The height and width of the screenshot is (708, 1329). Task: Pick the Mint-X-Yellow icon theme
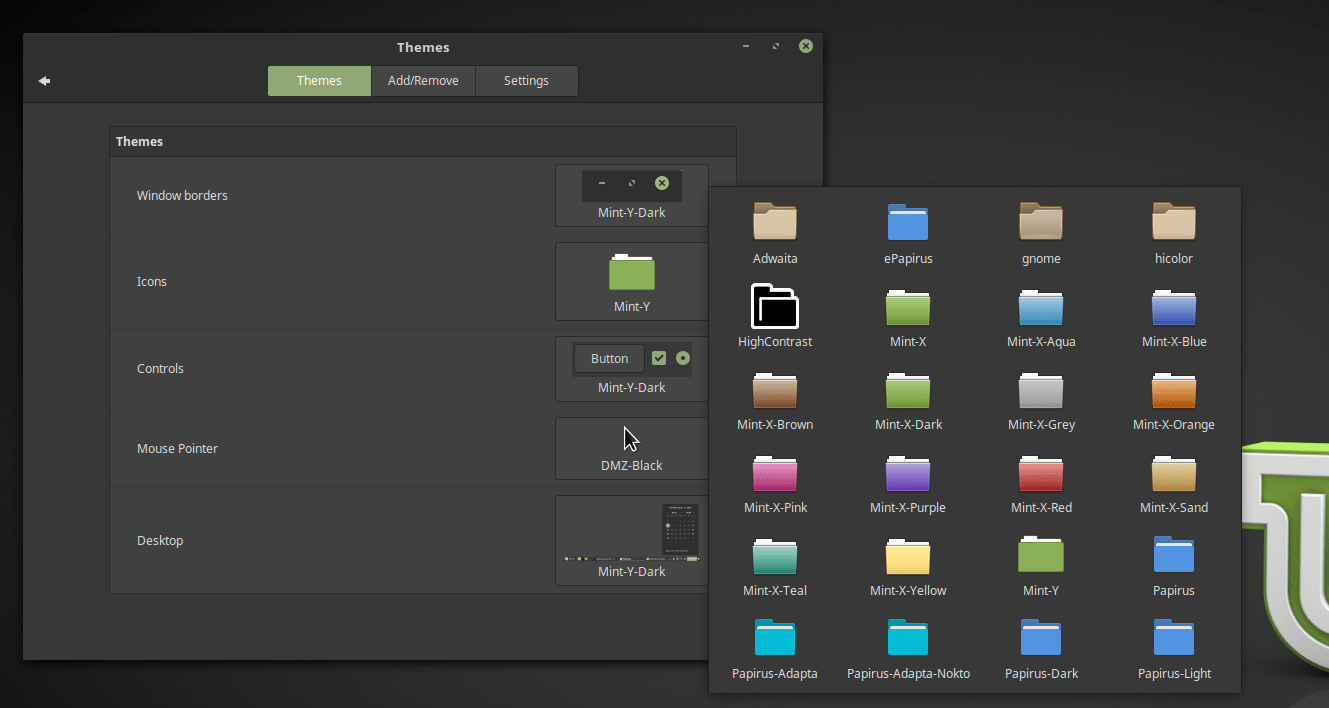[x=908, y=562]
